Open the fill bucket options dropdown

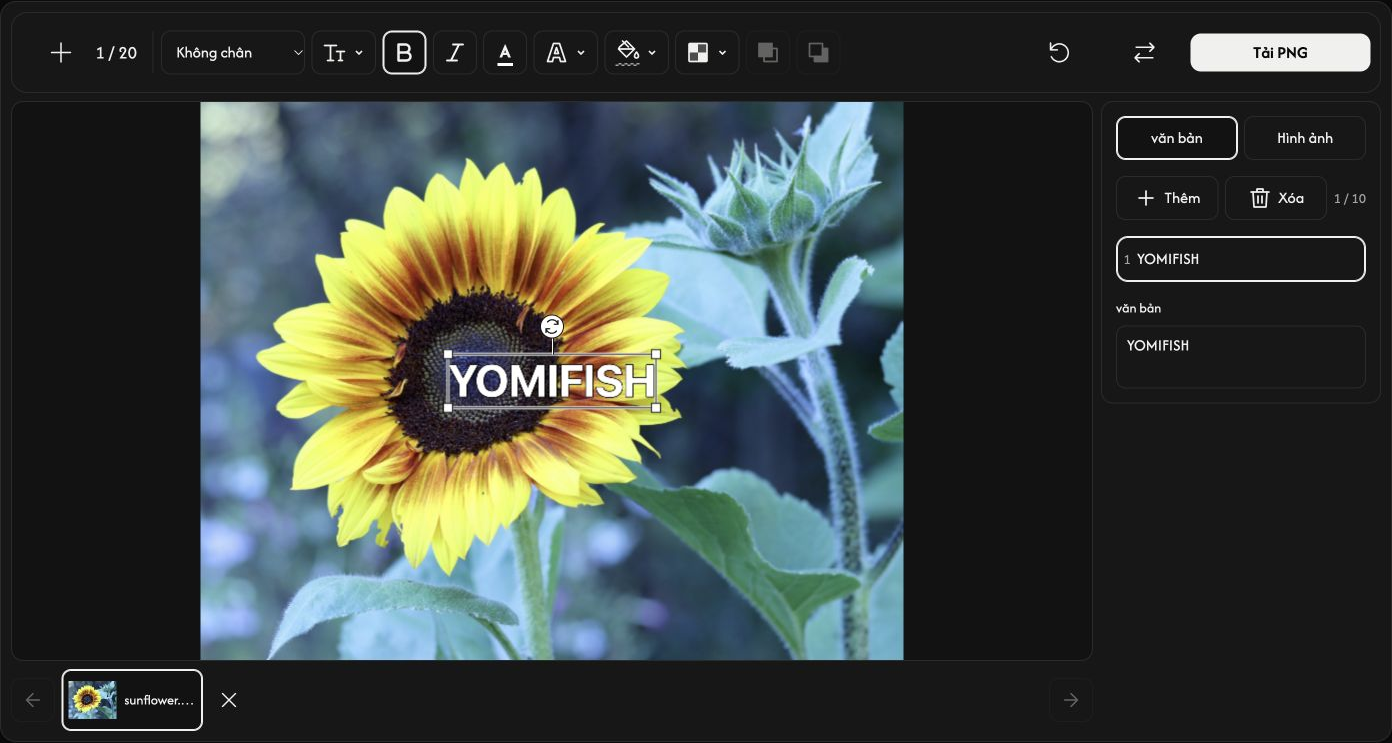pos(636,53)
